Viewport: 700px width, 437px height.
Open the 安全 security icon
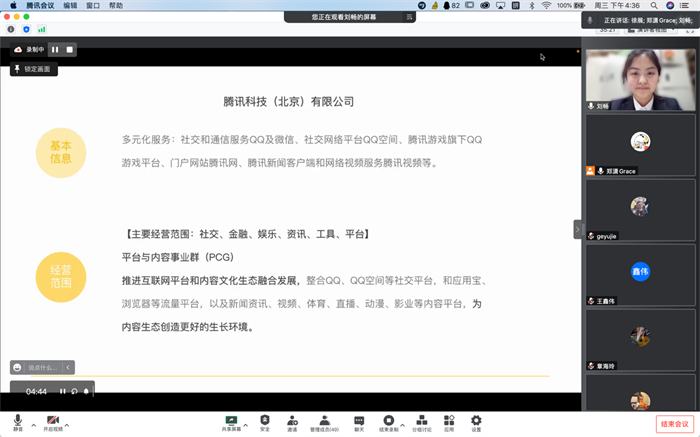(265, 421)
